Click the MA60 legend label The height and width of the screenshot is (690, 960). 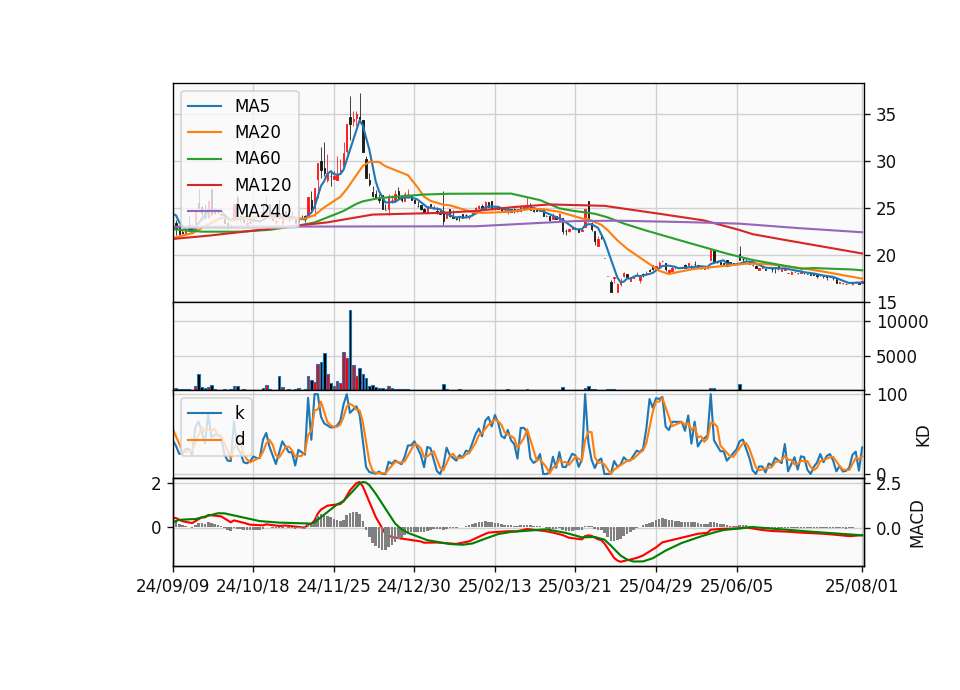tap(257, 159)
